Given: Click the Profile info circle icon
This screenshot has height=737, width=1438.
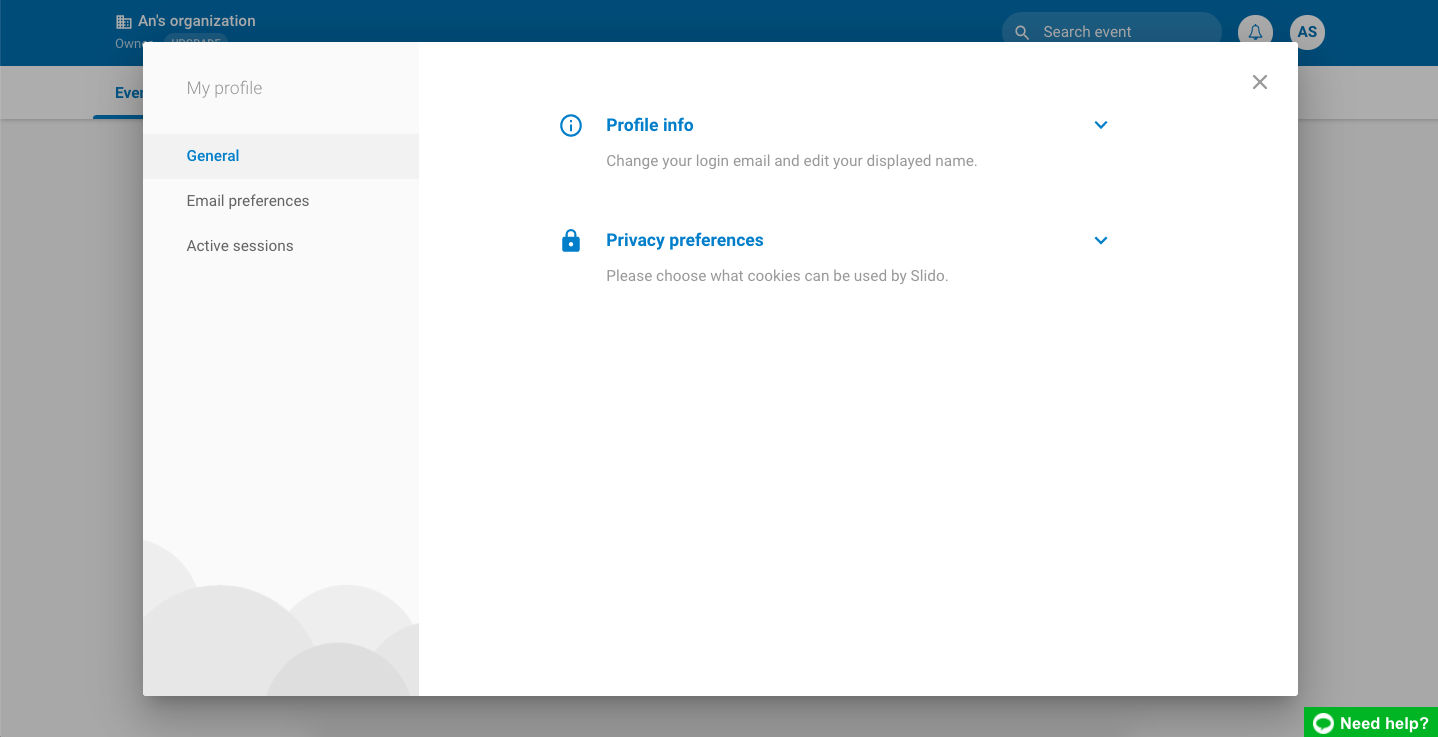Looking at the screenshot, I should [571, 125].
